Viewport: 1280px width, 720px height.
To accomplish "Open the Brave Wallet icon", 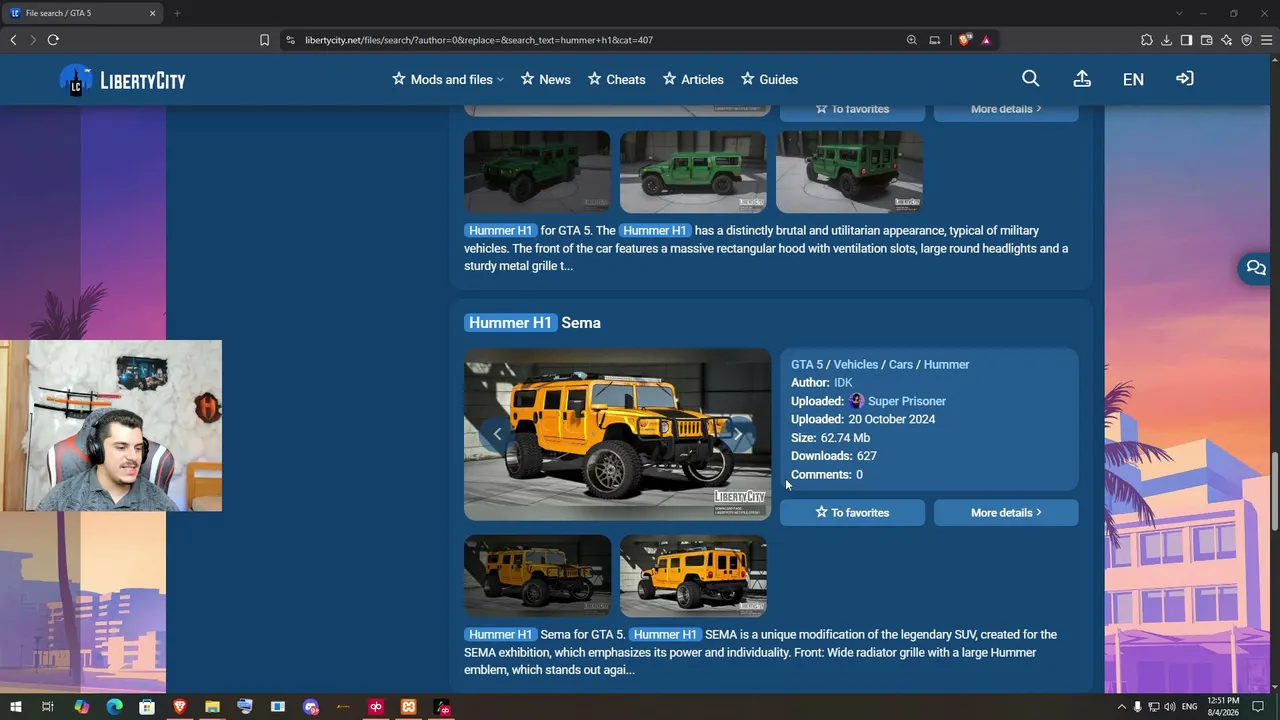I will click(1207, 40).
